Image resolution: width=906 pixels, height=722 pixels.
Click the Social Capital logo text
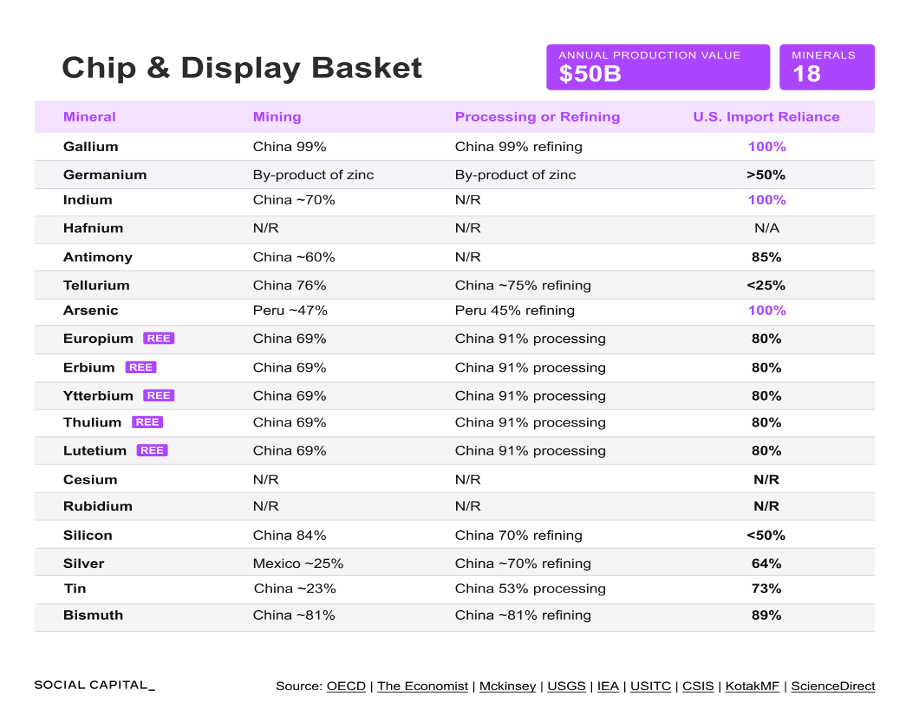pos(95,685)
